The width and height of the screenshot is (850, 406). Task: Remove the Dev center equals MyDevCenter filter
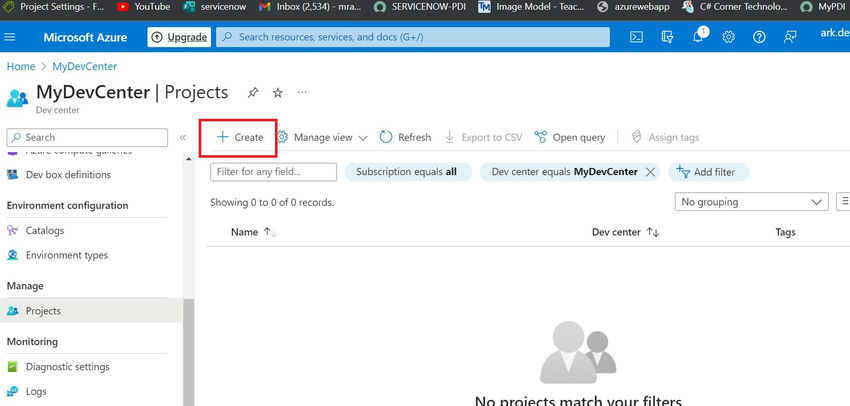651,172
